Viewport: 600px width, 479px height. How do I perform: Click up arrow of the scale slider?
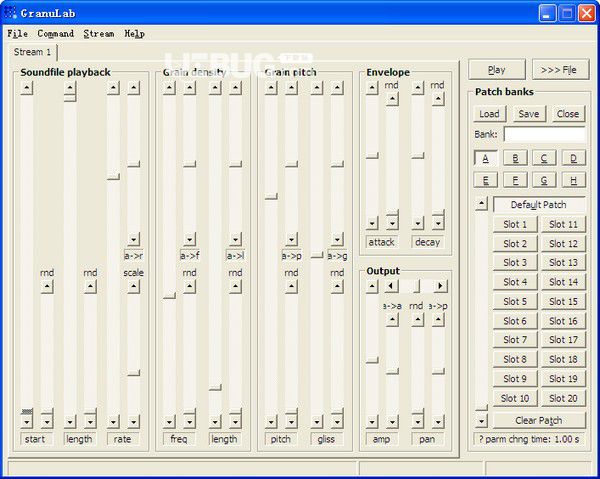tap(134, 287)
